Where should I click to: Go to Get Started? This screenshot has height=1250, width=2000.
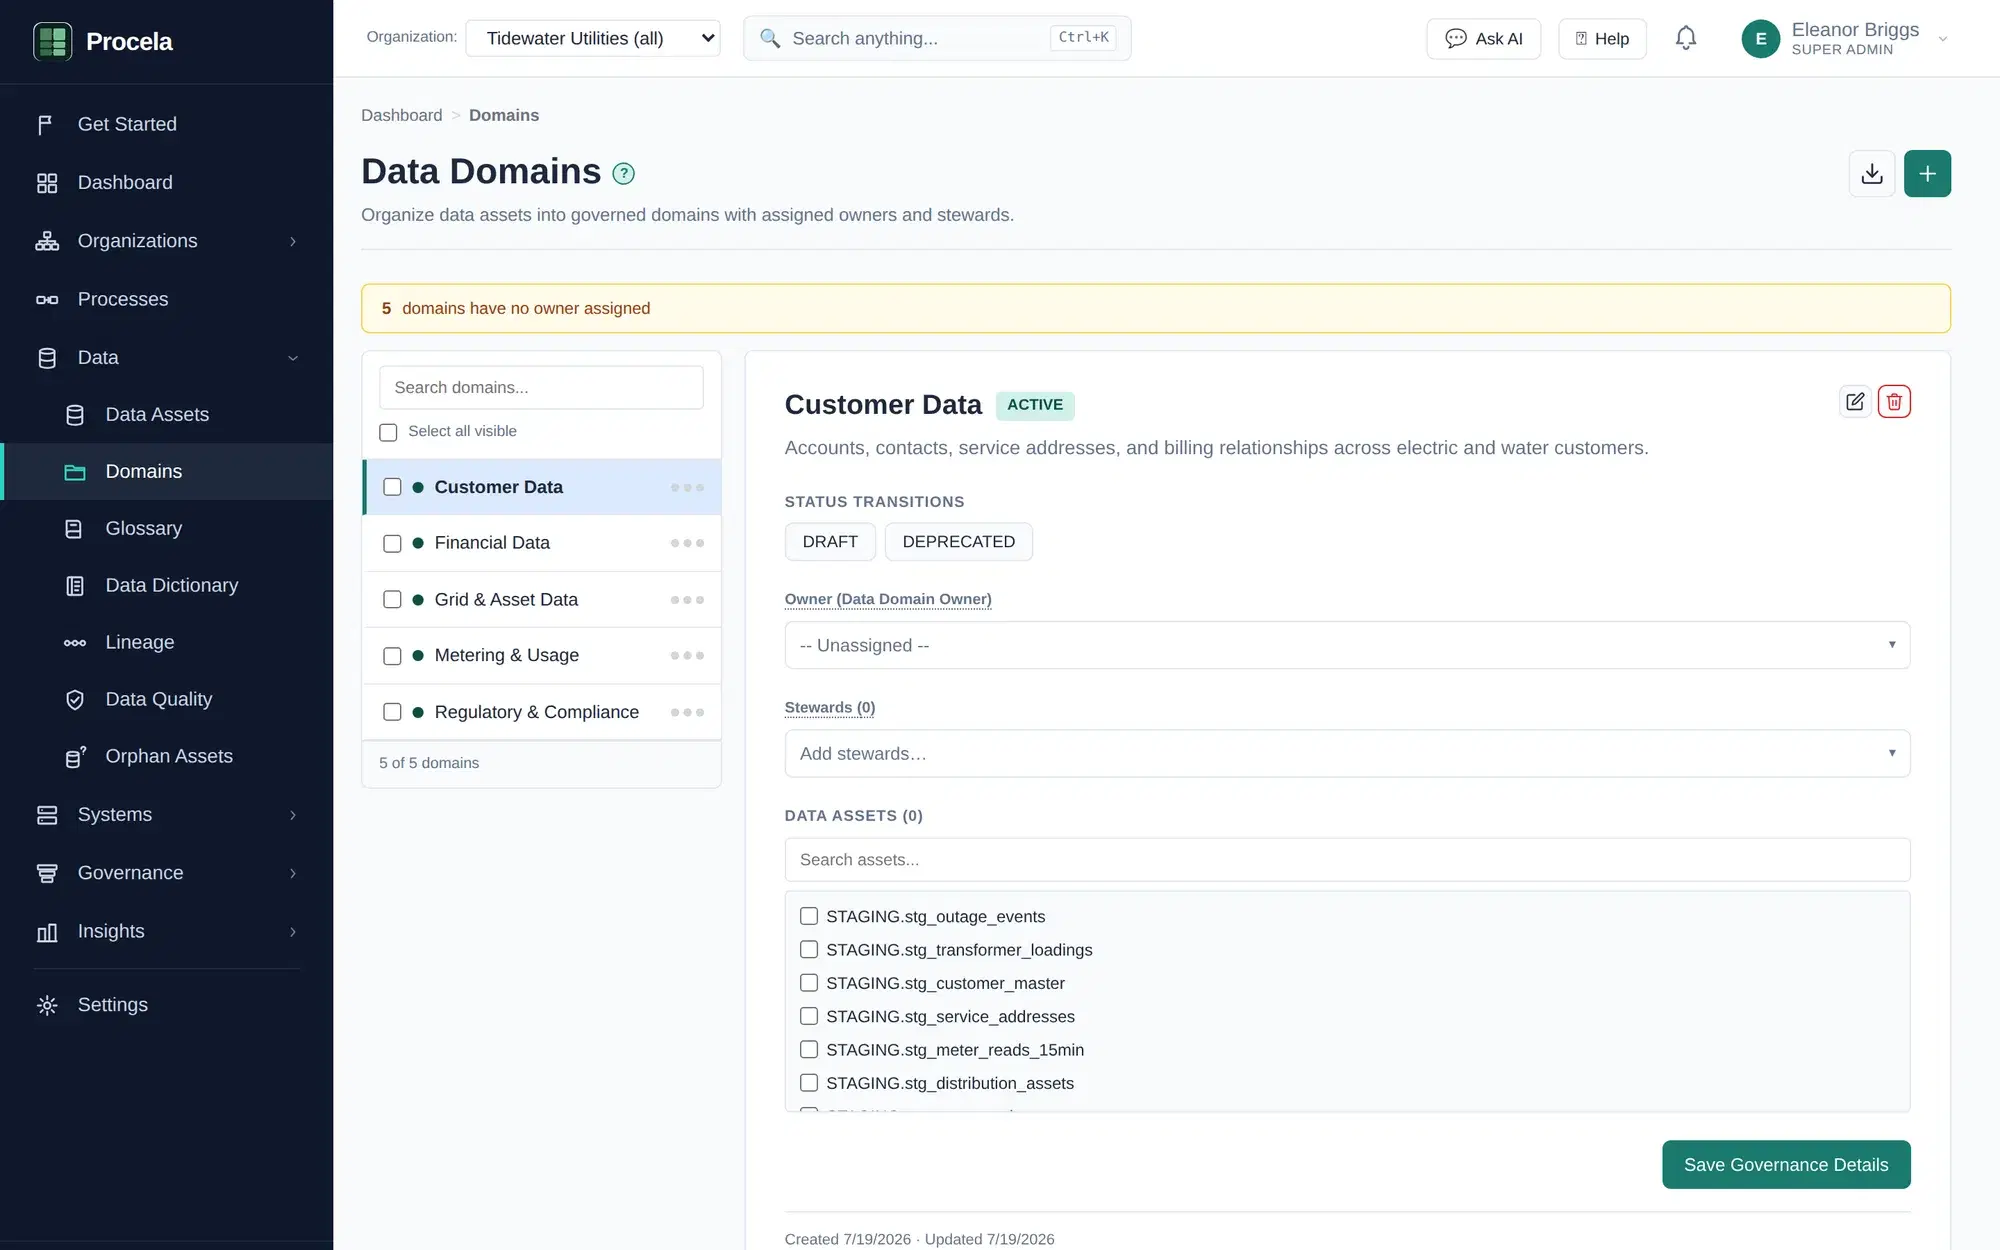[167, 124]
